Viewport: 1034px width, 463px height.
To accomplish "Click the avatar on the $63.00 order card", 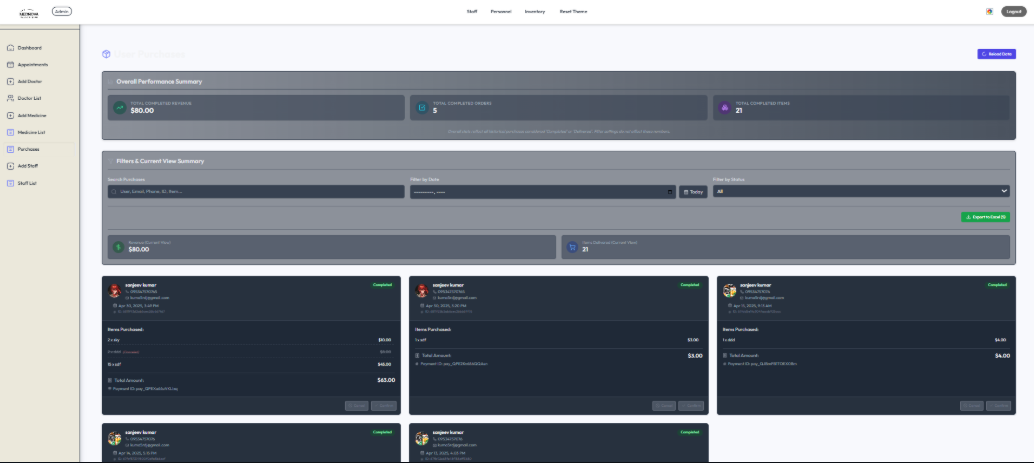I will tap(114, 291).
